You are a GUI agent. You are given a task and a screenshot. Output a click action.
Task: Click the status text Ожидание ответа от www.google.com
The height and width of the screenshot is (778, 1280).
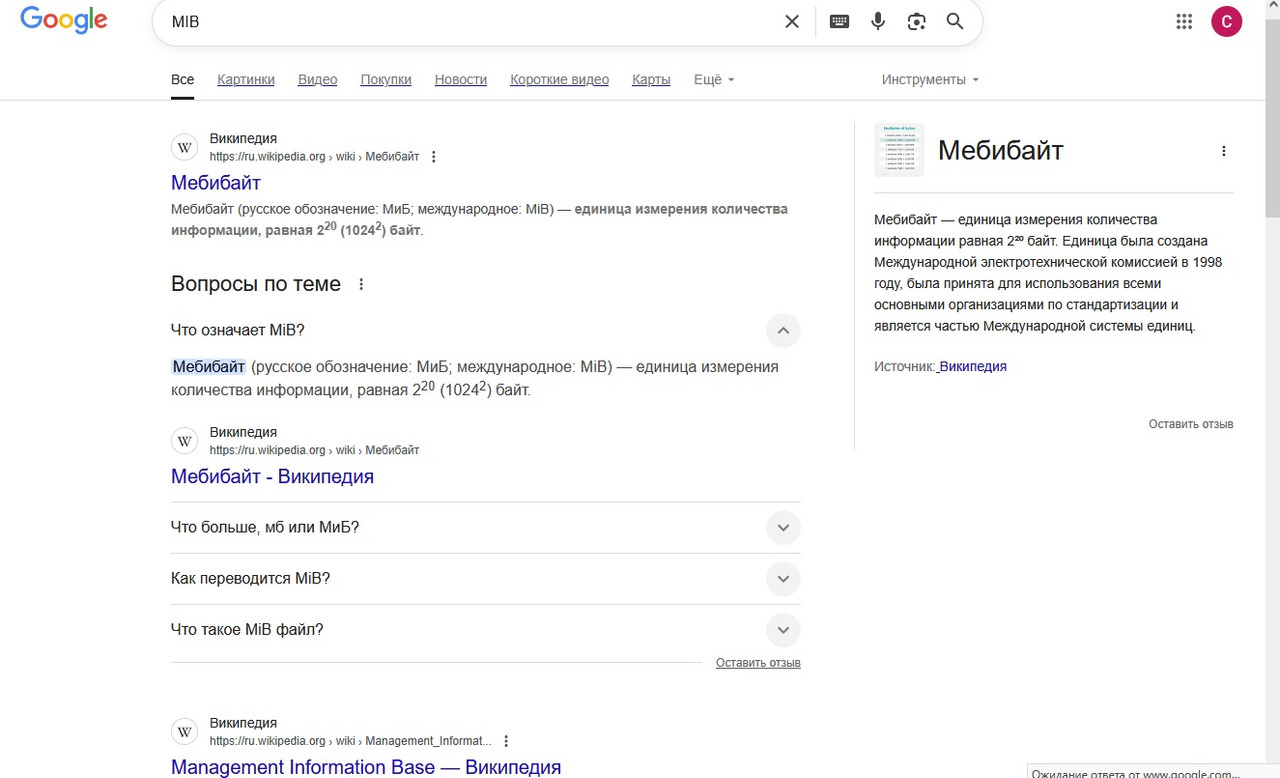click(1136, 773)
